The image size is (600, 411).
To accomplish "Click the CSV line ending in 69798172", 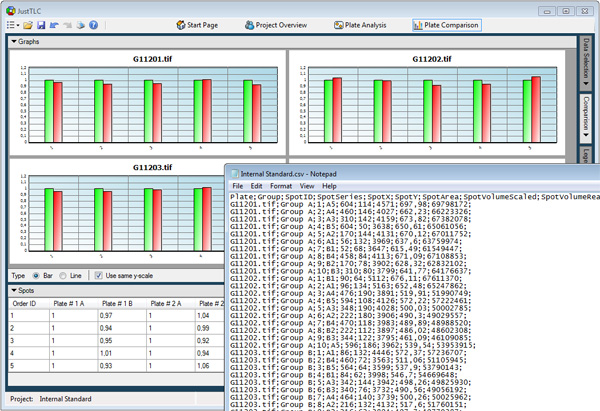I will tap(351, 204).
